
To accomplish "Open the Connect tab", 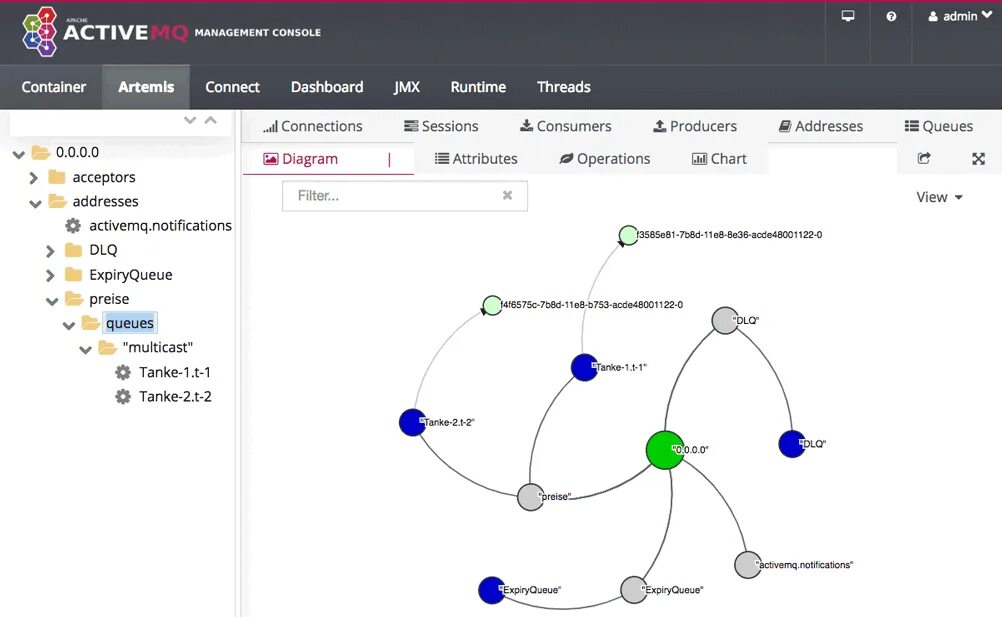I will (x=232, y=87).
